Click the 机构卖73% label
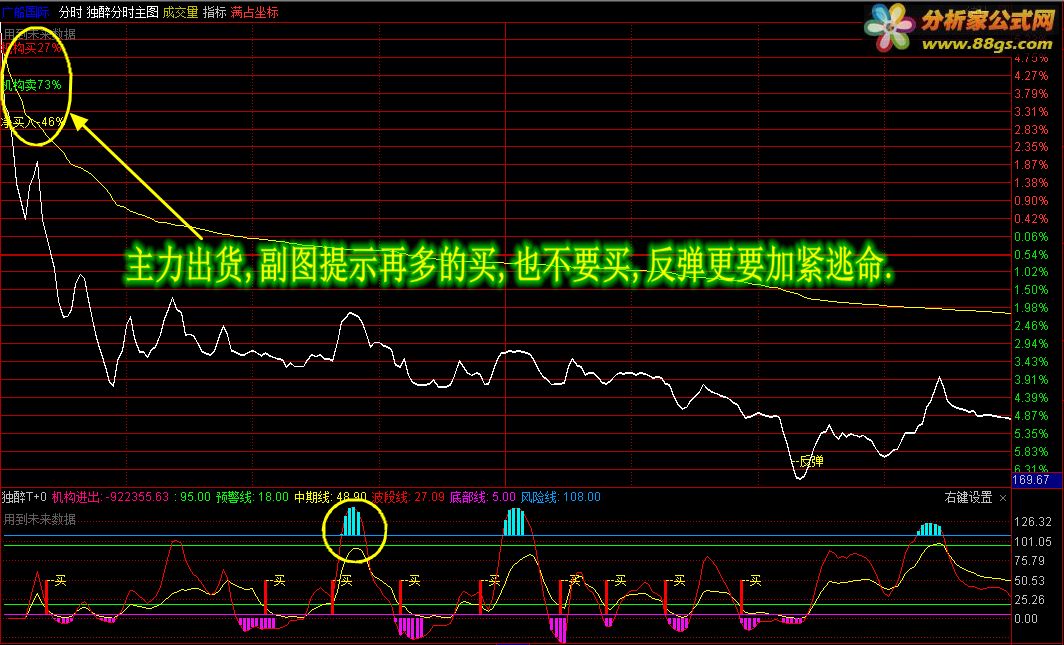This screenshot has width=1064, height=645. [x=31, y=85]
